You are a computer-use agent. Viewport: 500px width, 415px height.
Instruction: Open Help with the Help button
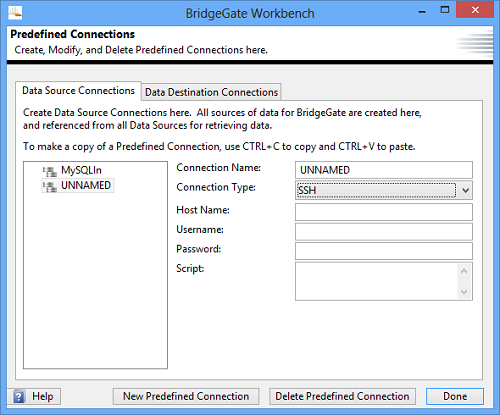[x=34, y=396]
